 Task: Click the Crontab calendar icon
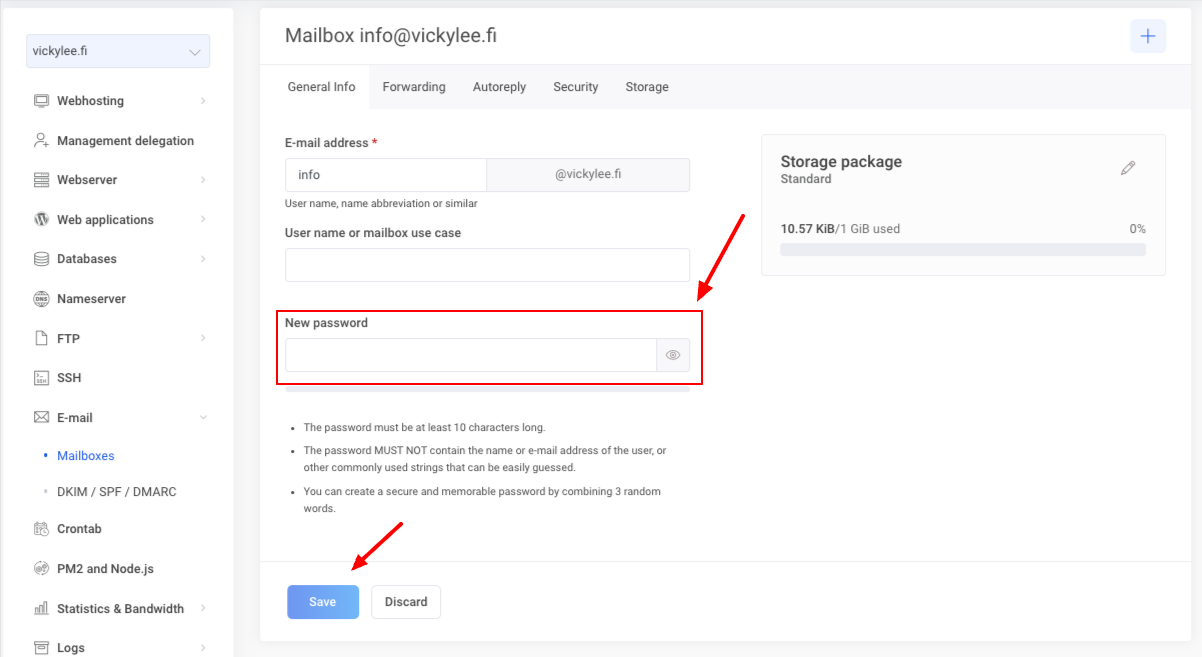click(41, 529)
